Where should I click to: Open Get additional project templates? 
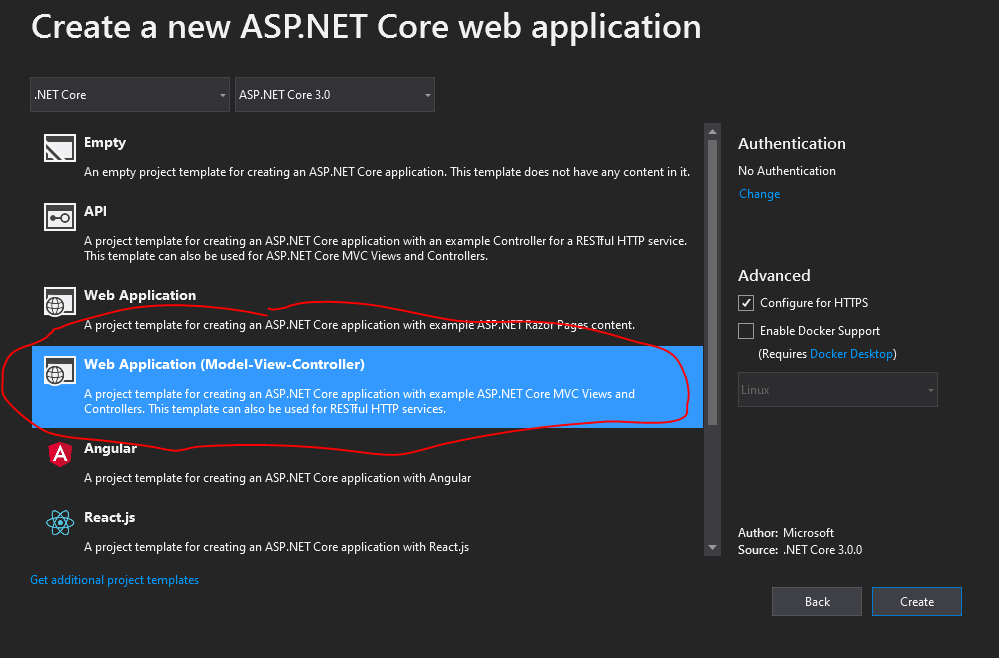114,579
